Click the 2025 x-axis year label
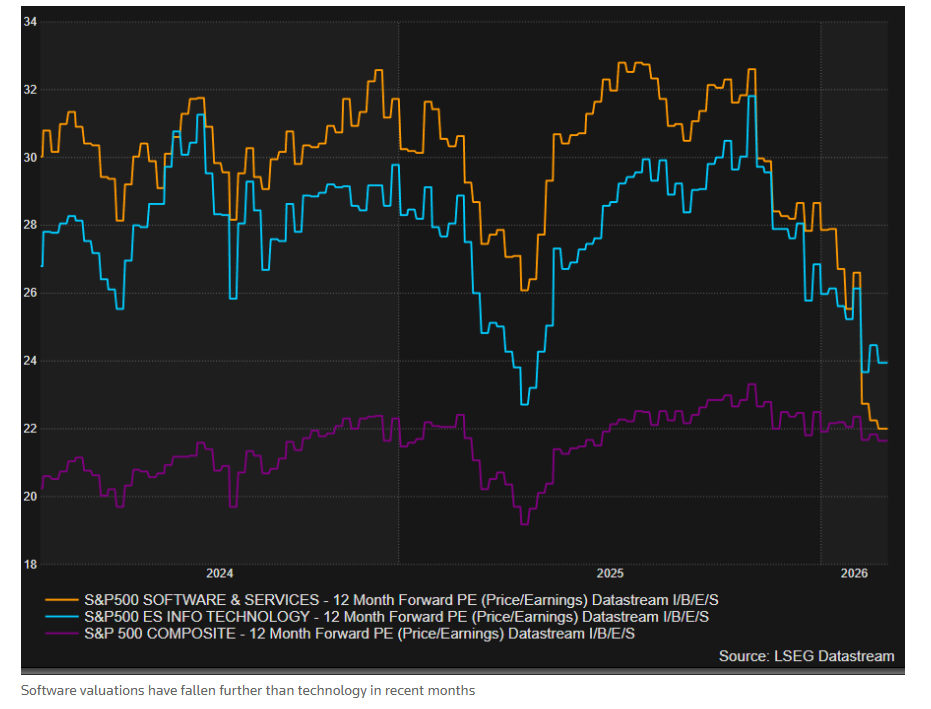Image resolution: width=931 pixels, height=709 pixels. [x=610, y=573]
